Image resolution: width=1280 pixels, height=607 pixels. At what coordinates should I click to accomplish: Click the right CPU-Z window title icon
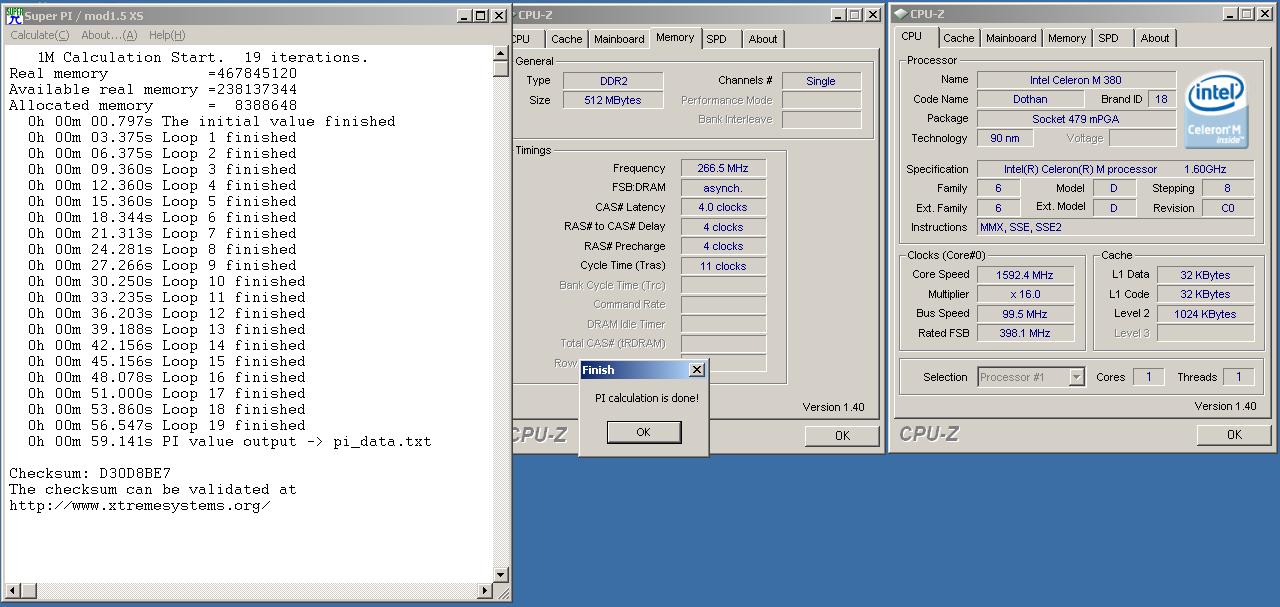[901, 14]
